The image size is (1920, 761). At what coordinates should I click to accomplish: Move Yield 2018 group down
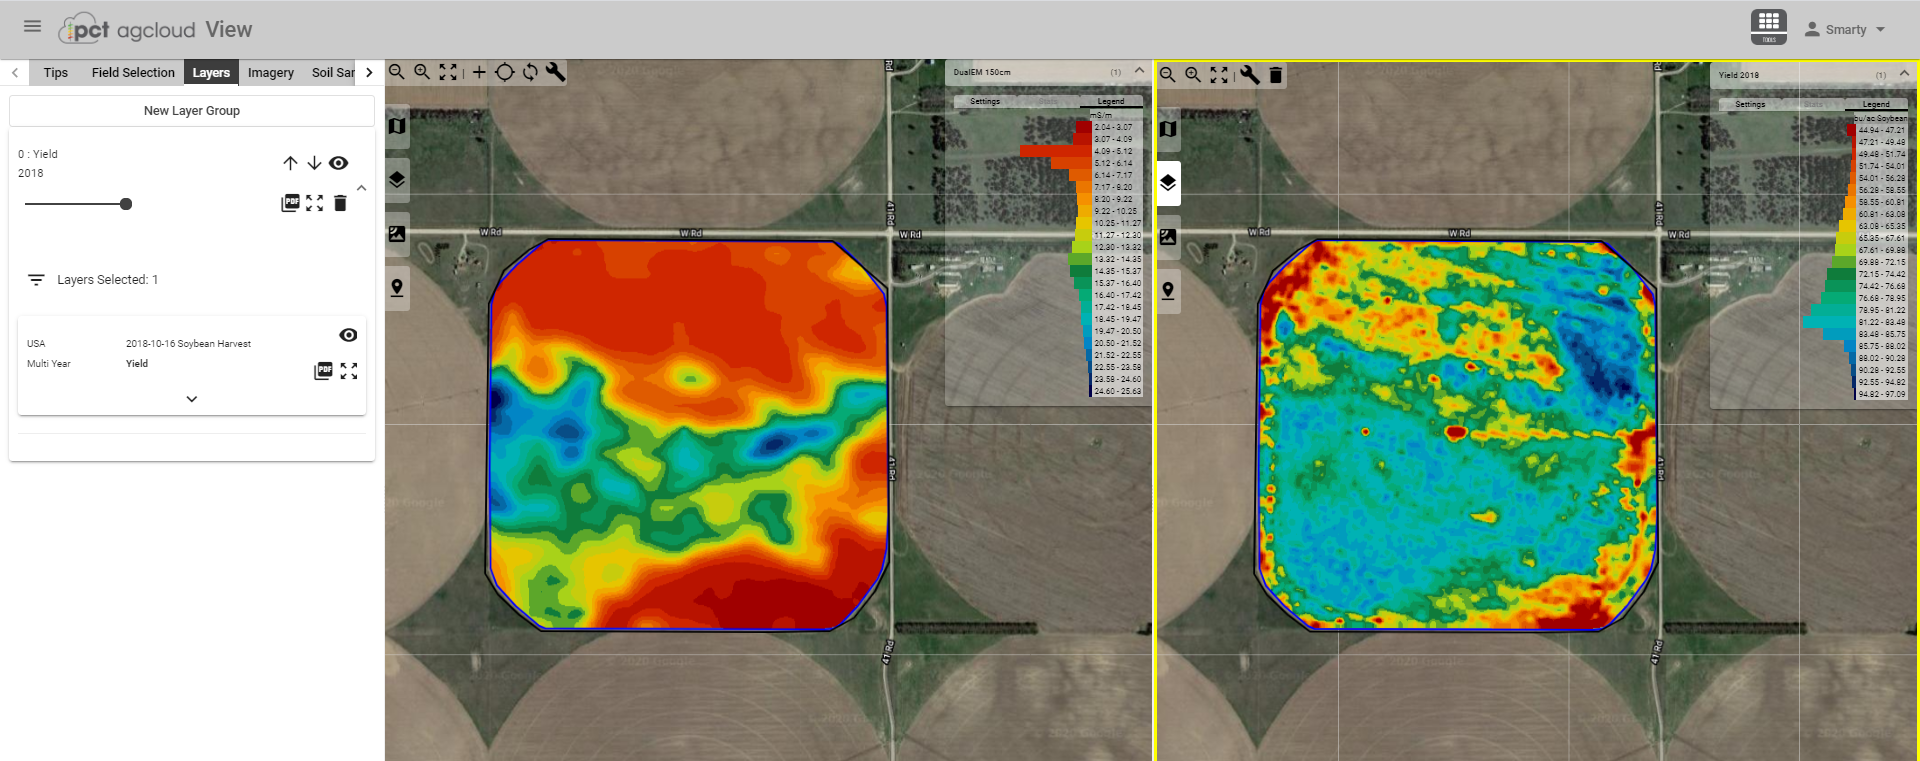point(314,163)
